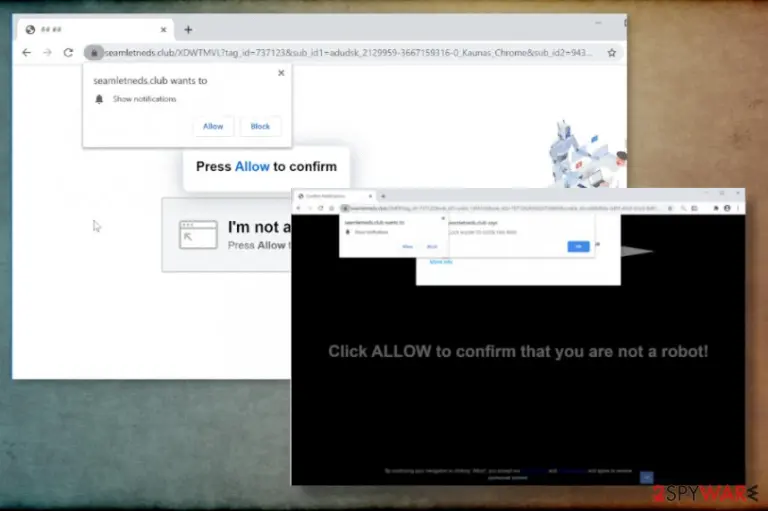The width and height of the screenshot is (768, 511).
Task: Close the first browser tab
Action: [164, 30]
